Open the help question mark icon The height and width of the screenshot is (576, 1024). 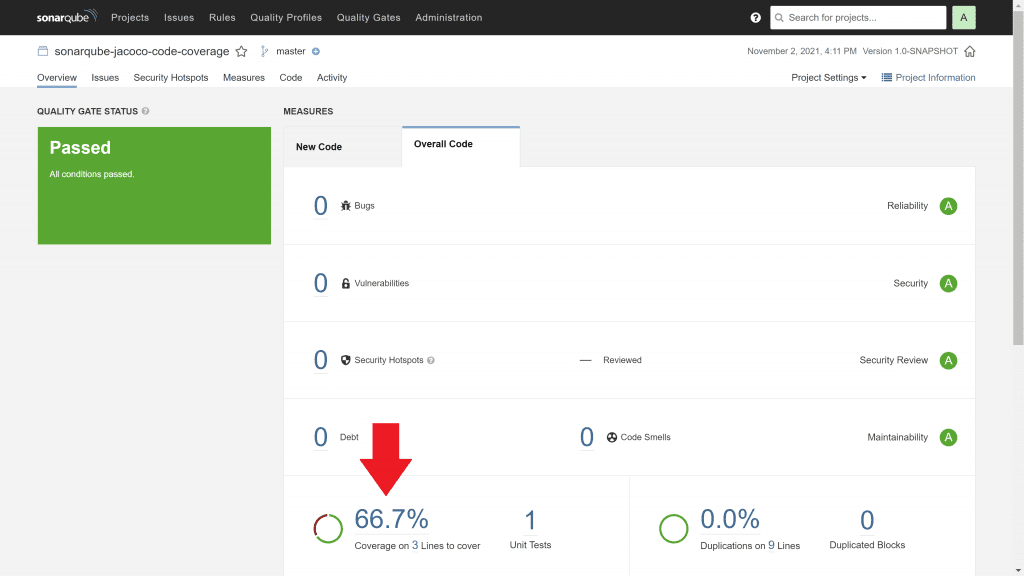click(755, 18)
